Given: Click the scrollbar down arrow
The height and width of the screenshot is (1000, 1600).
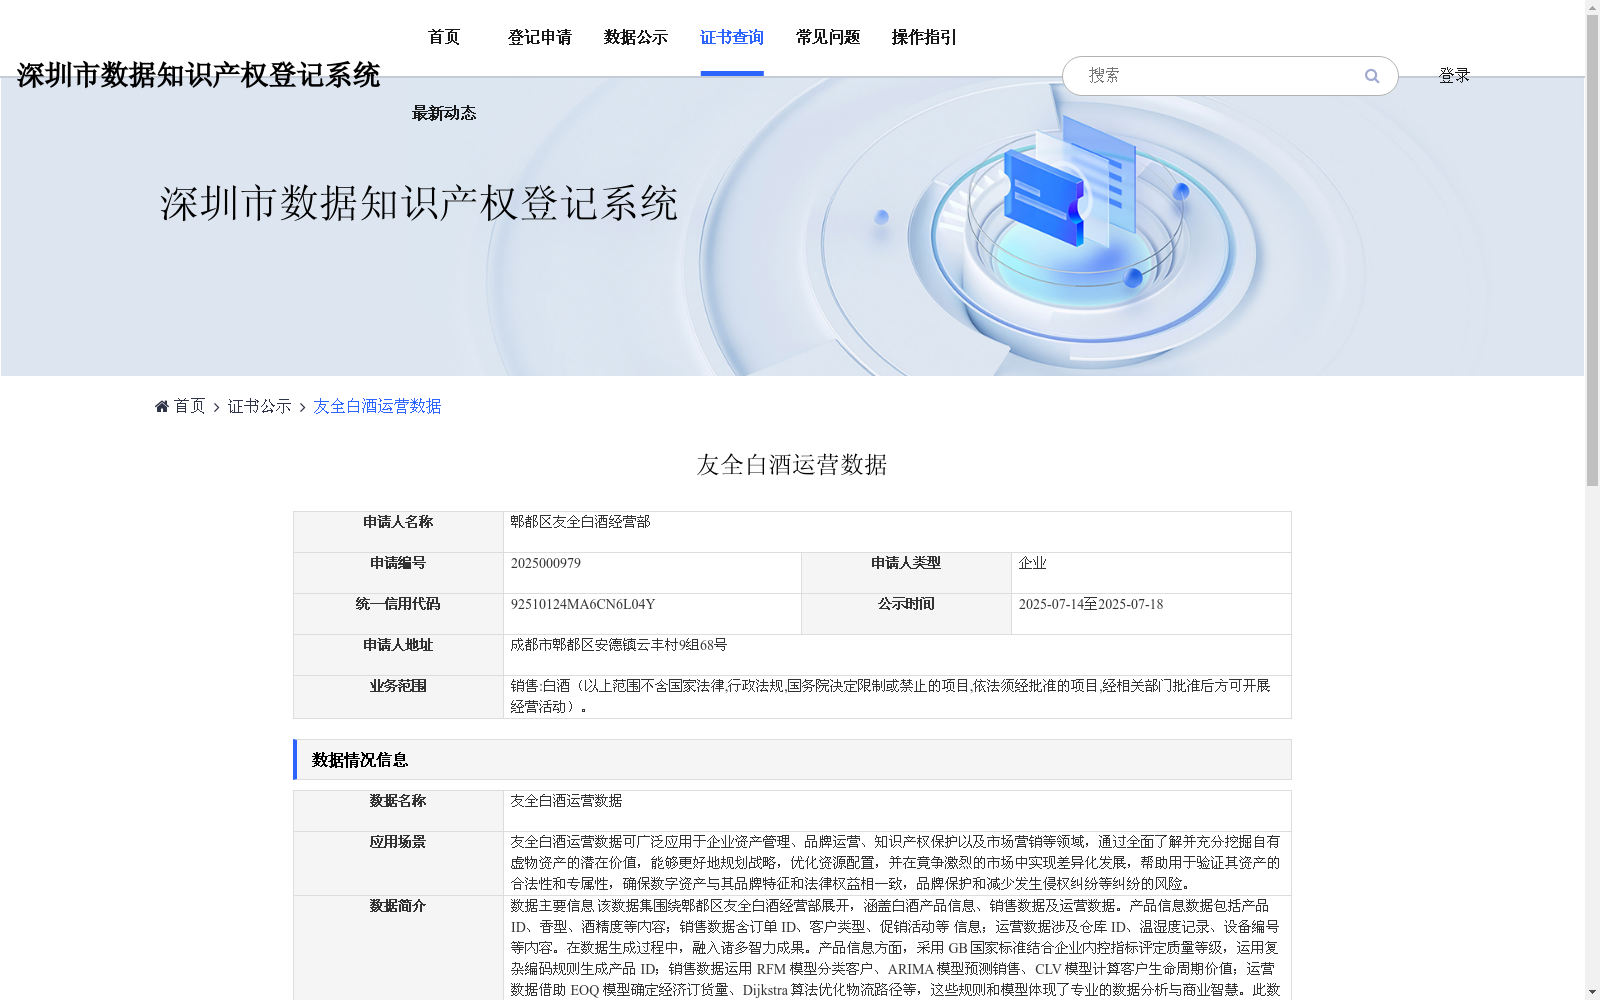Looking at the screenshot, I should point(1592,992).
